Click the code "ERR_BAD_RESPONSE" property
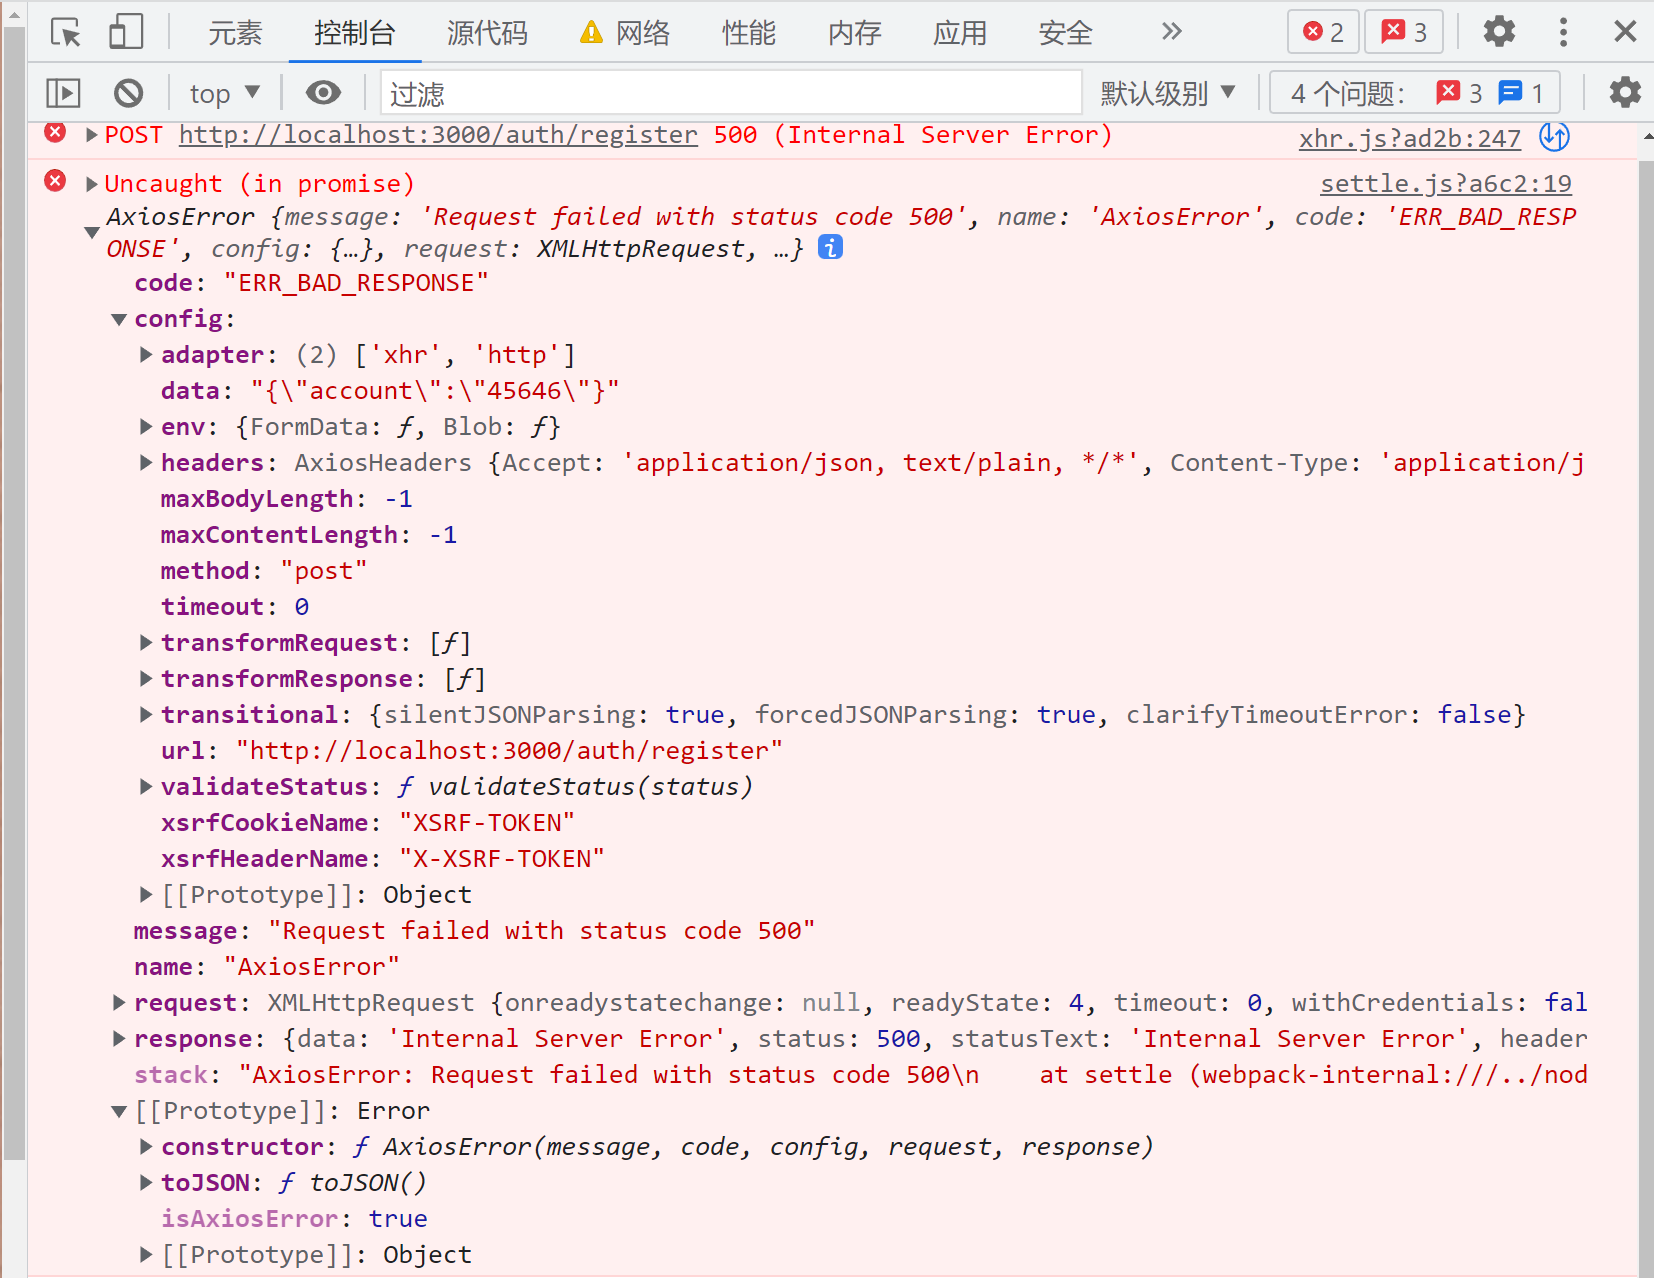The width and height of the screenshot is (1654, 1278). click(312, 283)
